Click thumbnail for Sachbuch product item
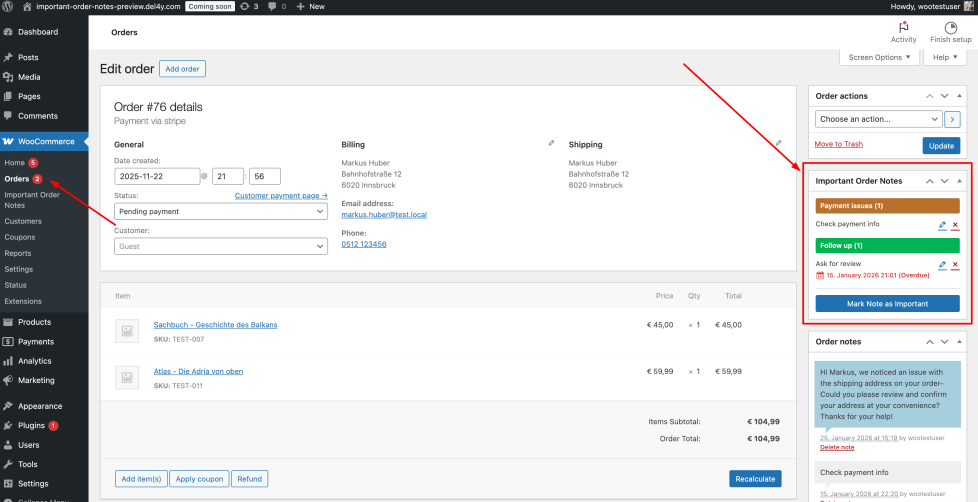 (x=127, y=330)
